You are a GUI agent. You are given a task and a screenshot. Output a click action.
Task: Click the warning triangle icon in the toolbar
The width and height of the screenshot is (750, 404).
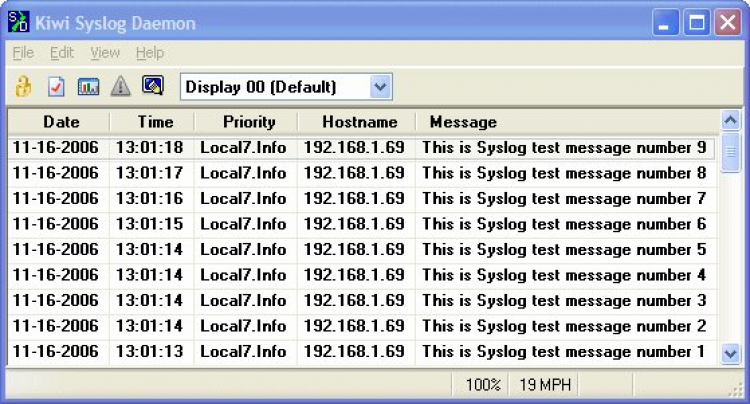tap(120, 87)
